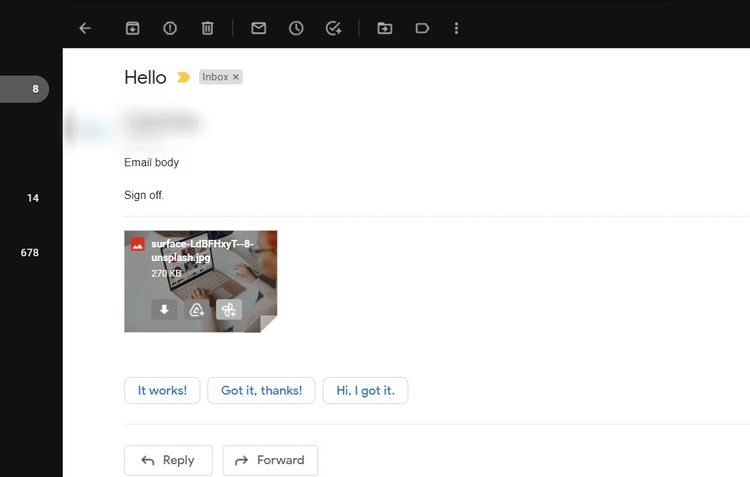Click the Forward button

pyautogui.click(x=270, y=460)
